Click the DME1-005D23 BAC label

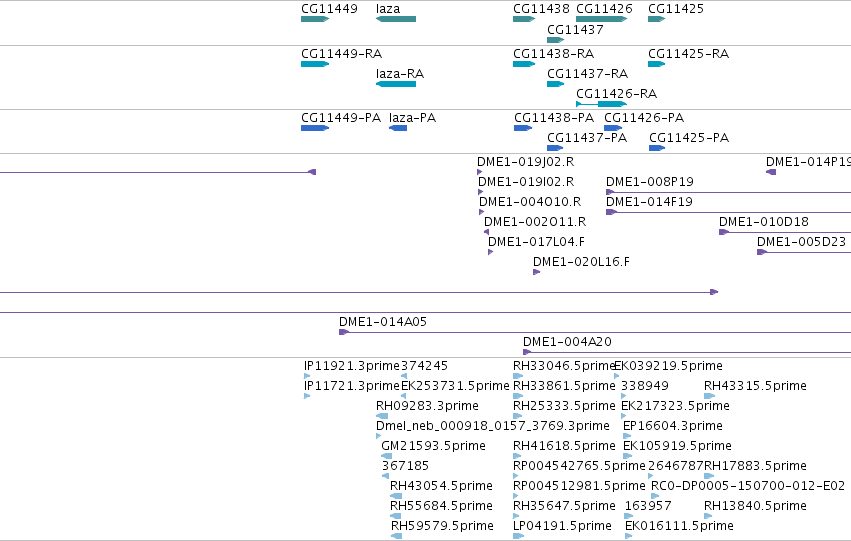801,242
